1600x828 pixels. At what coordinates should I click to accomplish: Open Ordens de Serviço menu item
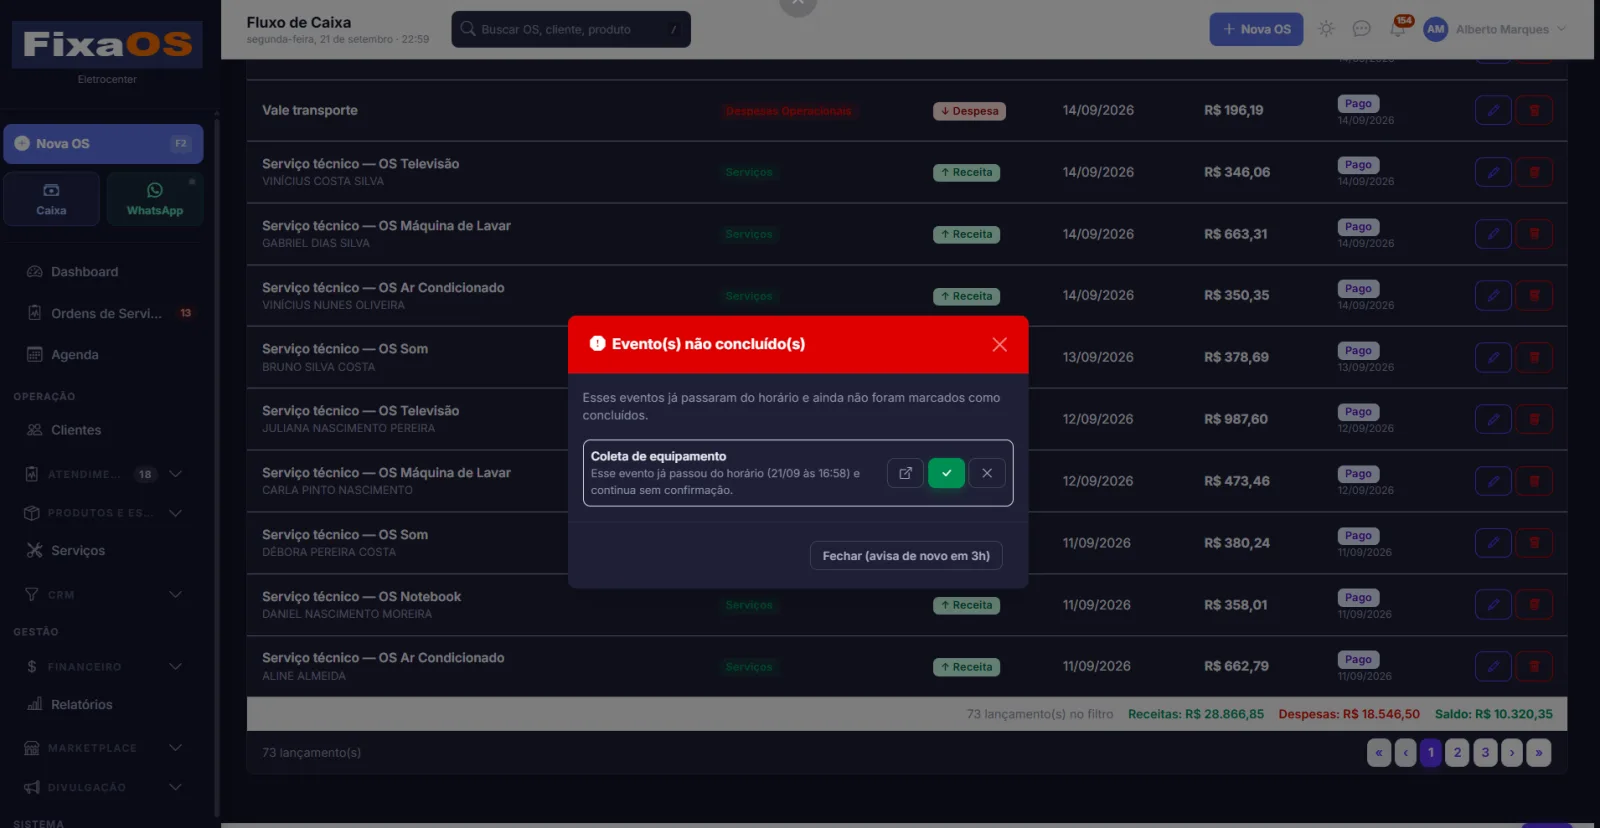click(106, 313)
